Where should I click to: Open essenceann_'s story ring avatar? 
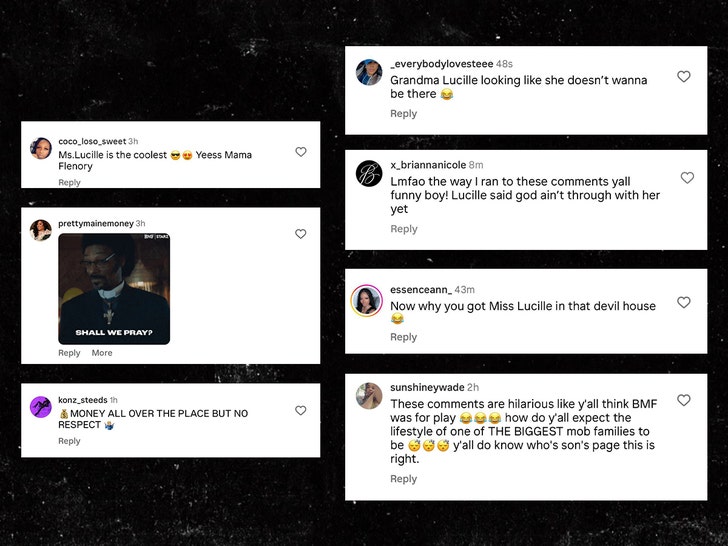[366, 299]
